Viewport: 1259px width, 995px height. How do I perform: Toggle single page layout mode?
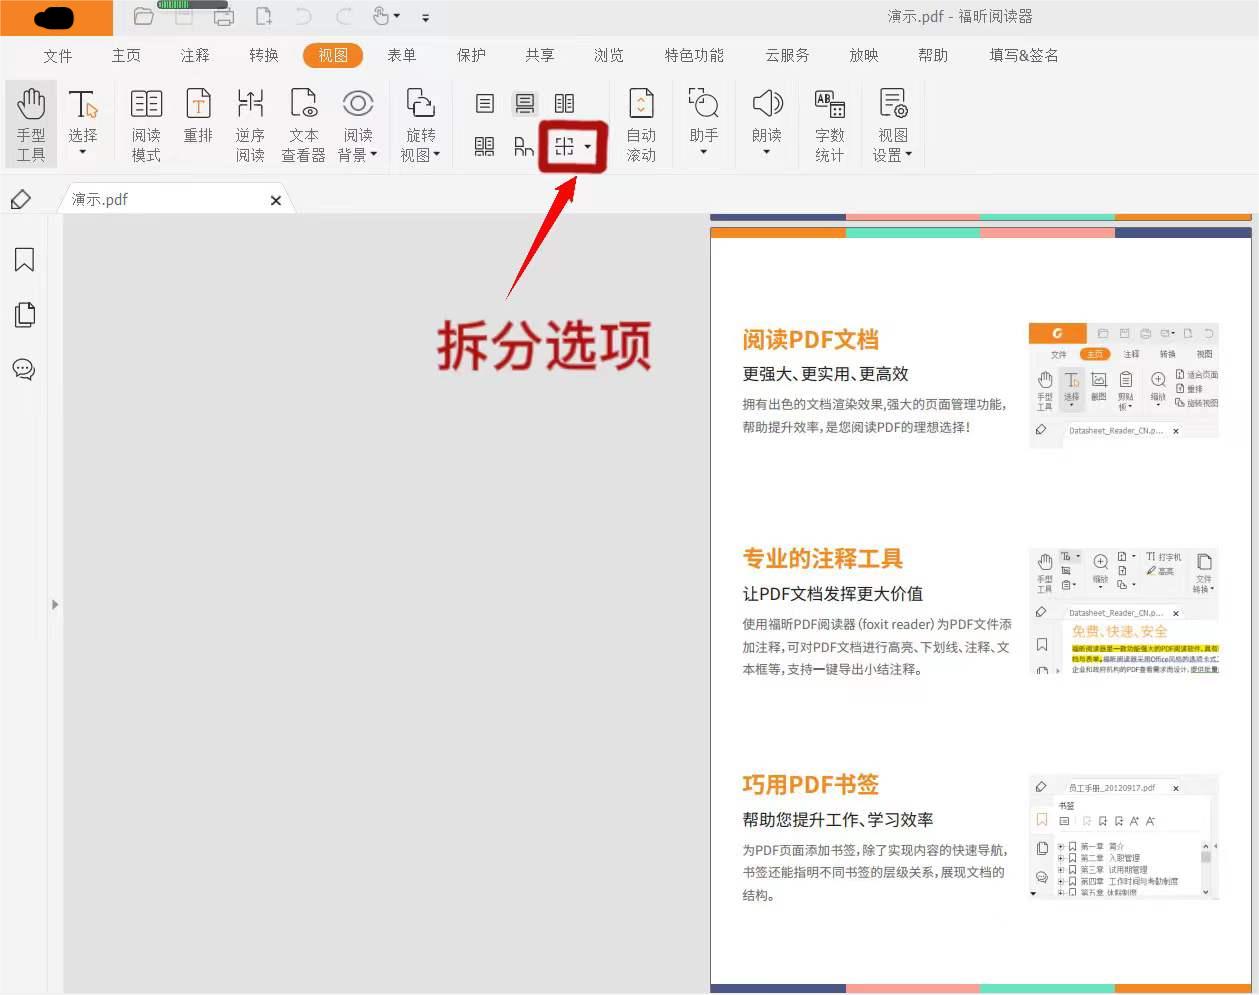[485, 103]
